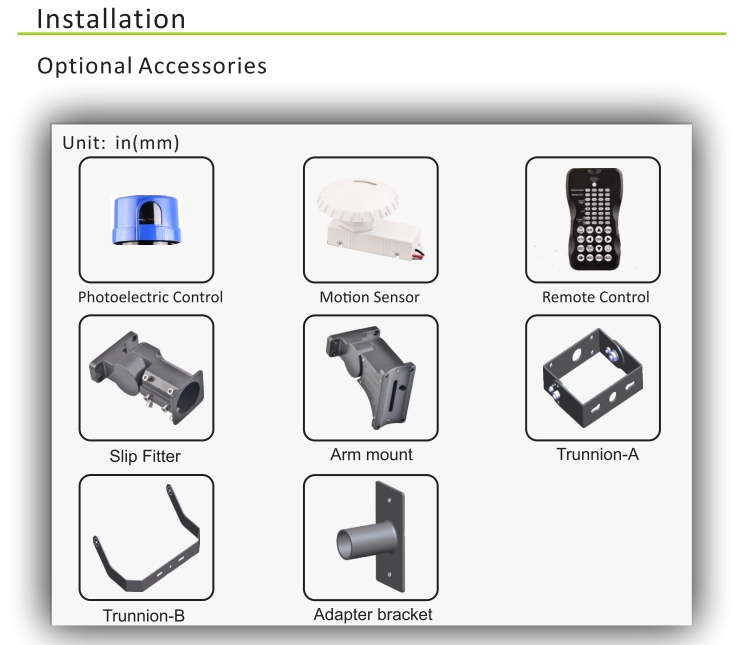
Task: Click the Motion Sensor caption
Action: (370, 297)
